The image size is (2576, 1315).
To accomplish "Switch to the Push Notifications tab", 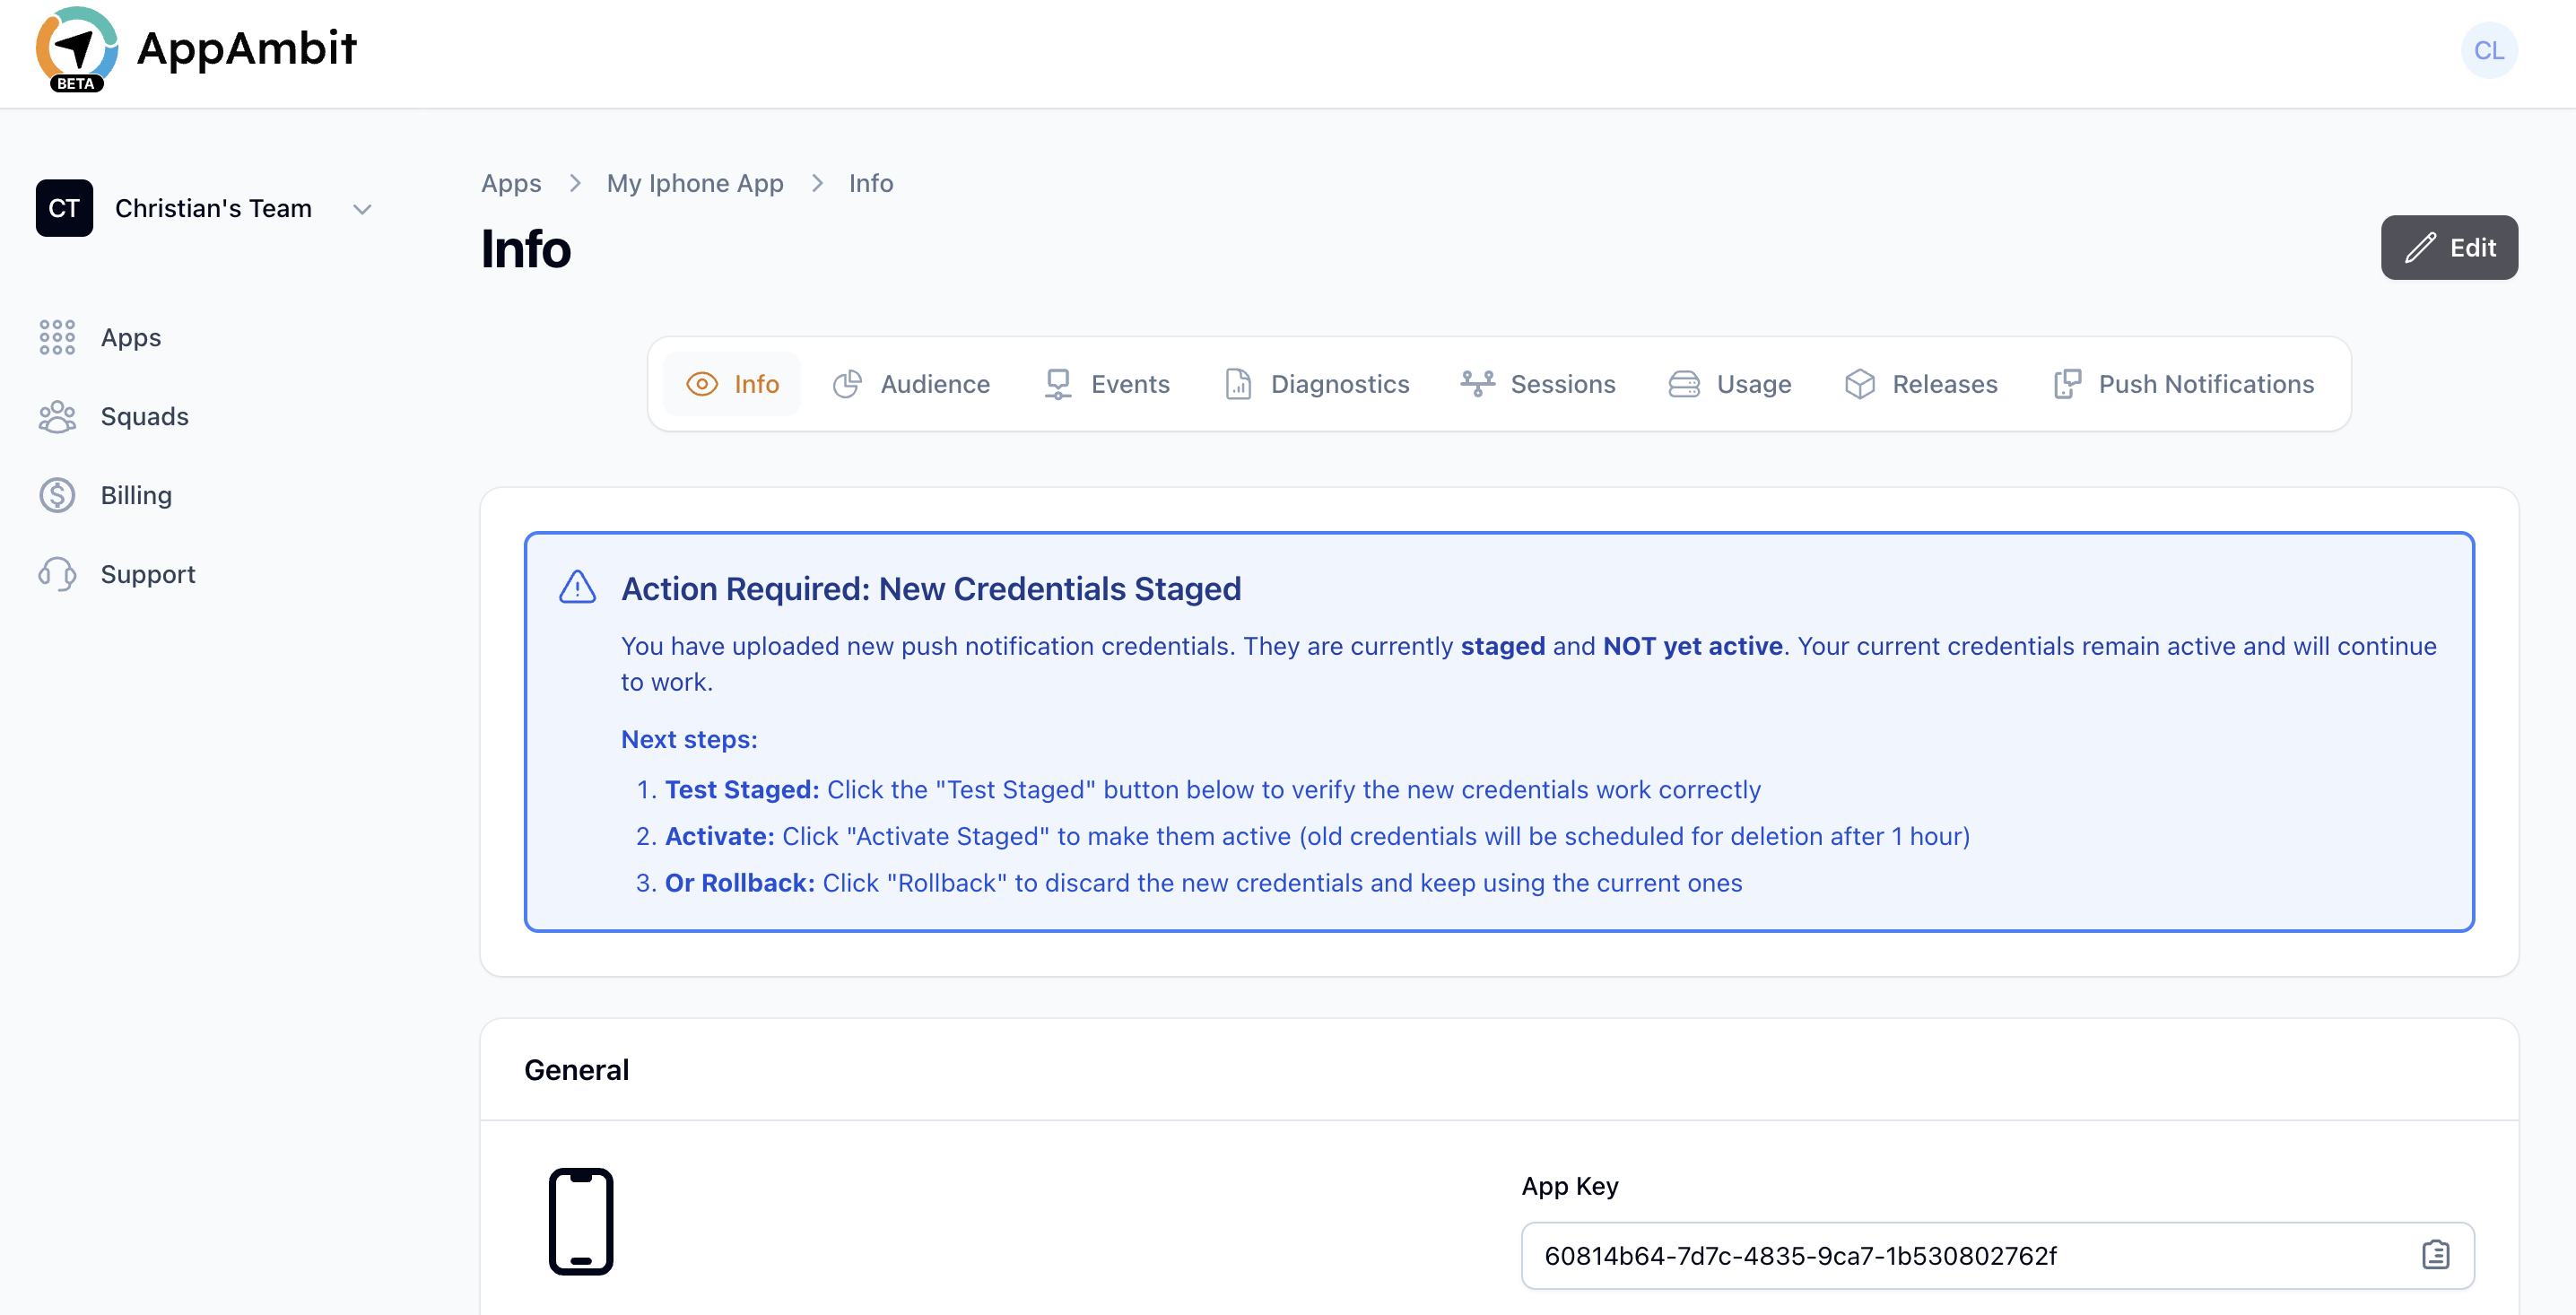I will [2183, 384].
